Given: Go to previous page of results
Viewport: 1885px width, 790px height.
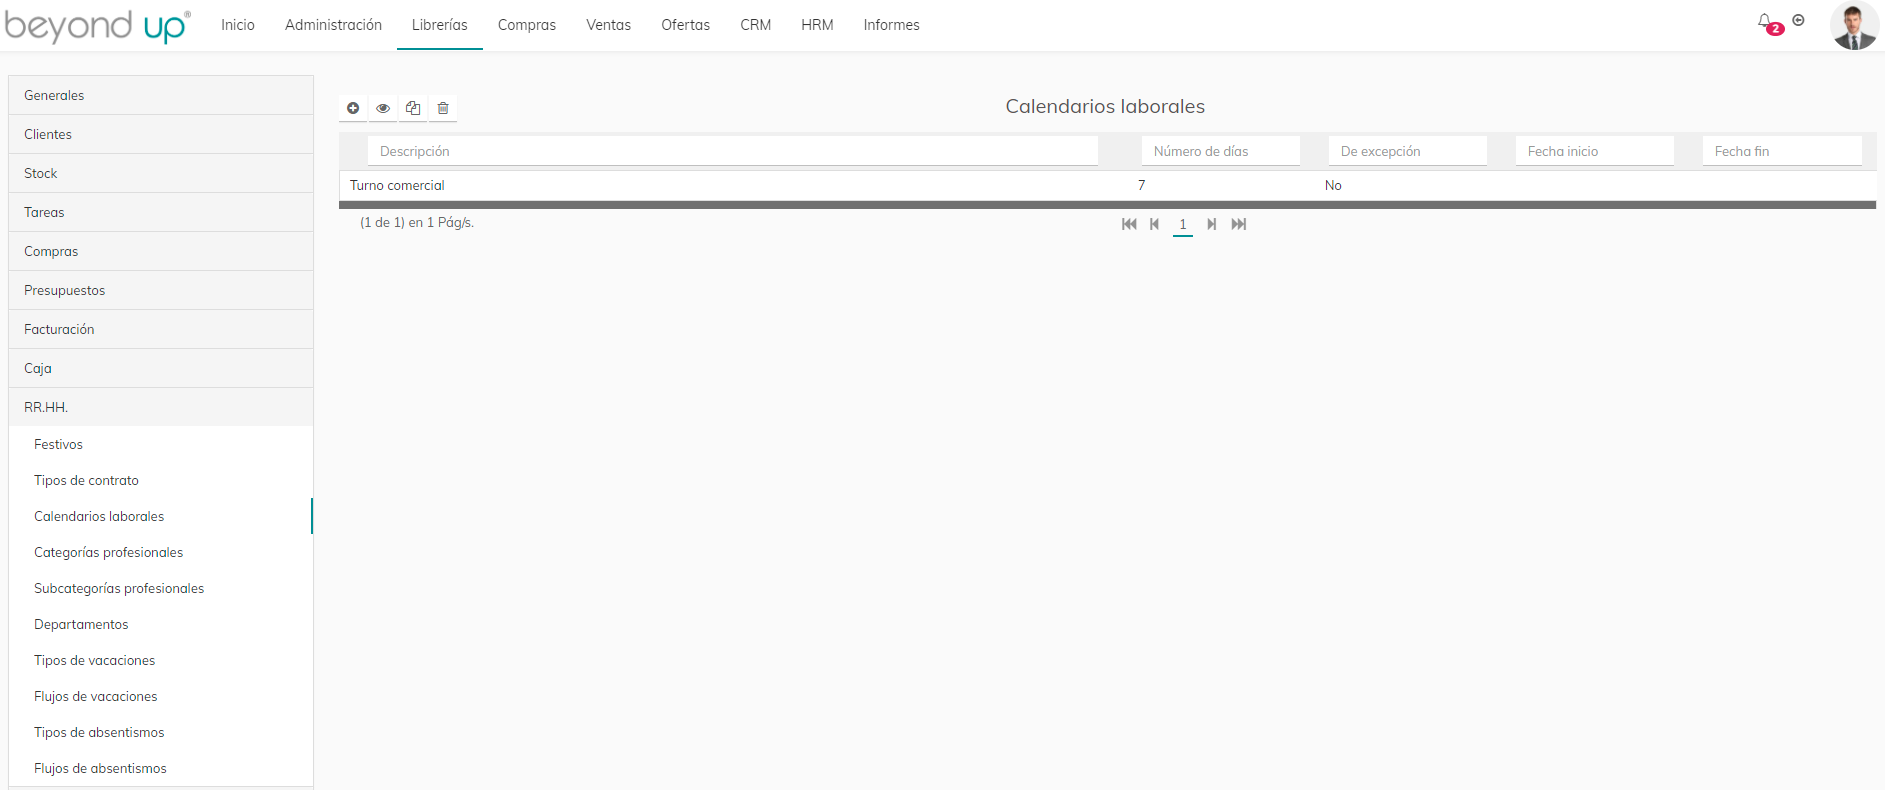Looking at the screenshot, I should coord(1154,224).
